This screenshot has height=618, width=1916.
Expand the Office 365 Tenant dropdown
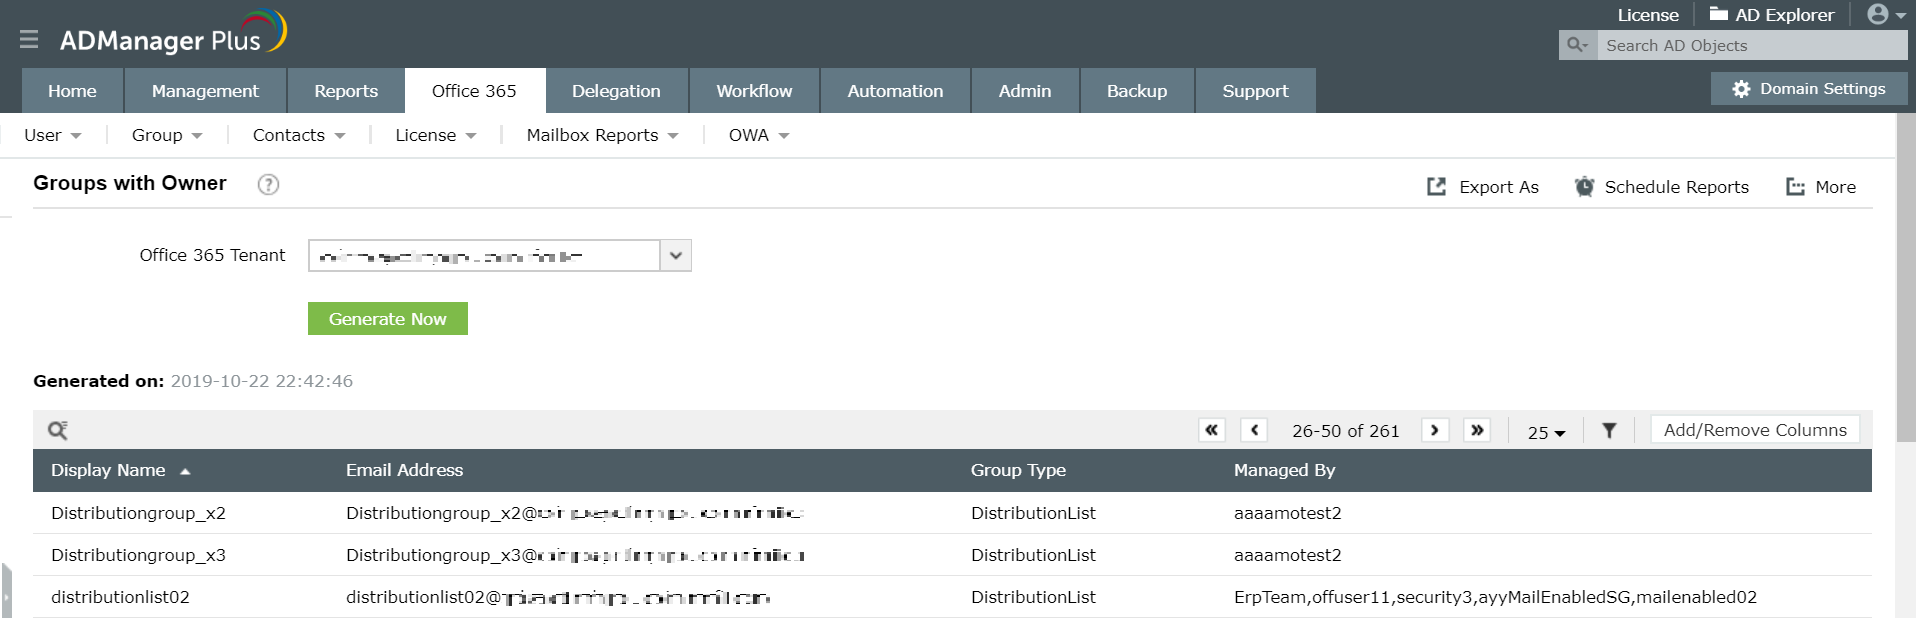tap(676, 256)
